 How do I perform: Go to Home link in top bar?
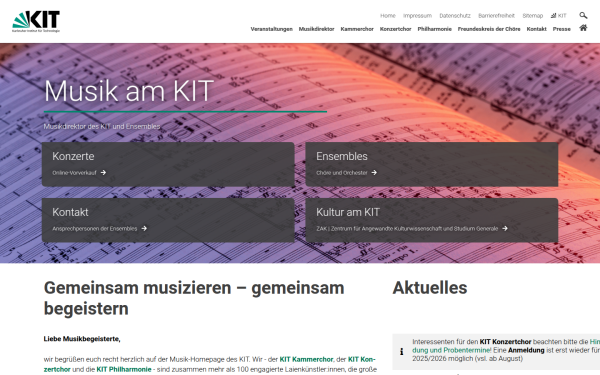pos(388,16)
